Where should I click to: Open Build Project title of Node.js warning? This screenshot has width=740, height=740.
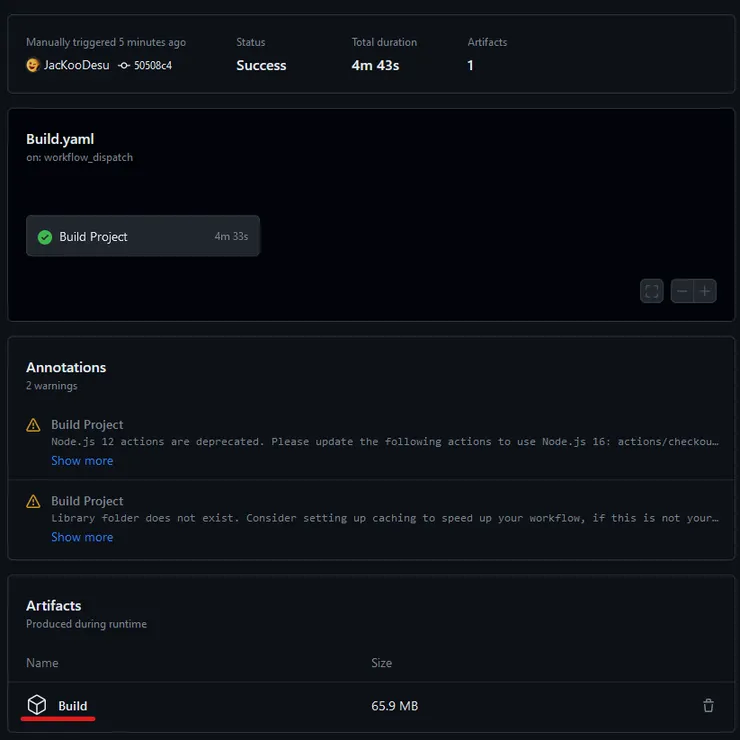click(x=87, y=425)
